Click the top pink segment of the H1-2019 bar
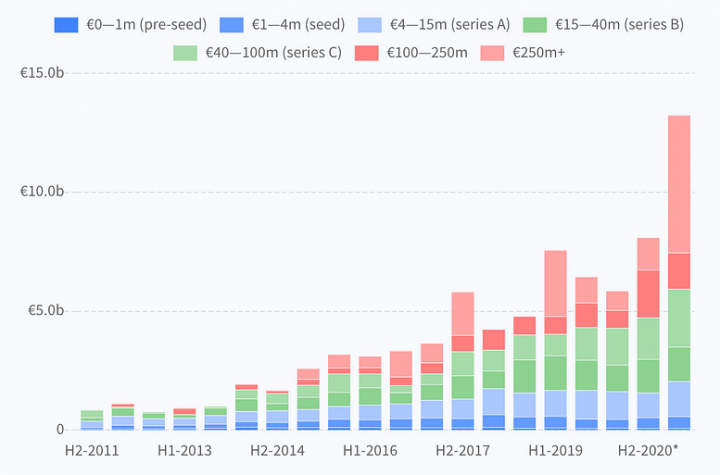Screen dimensions: 720x475 [x=555, y=283]
